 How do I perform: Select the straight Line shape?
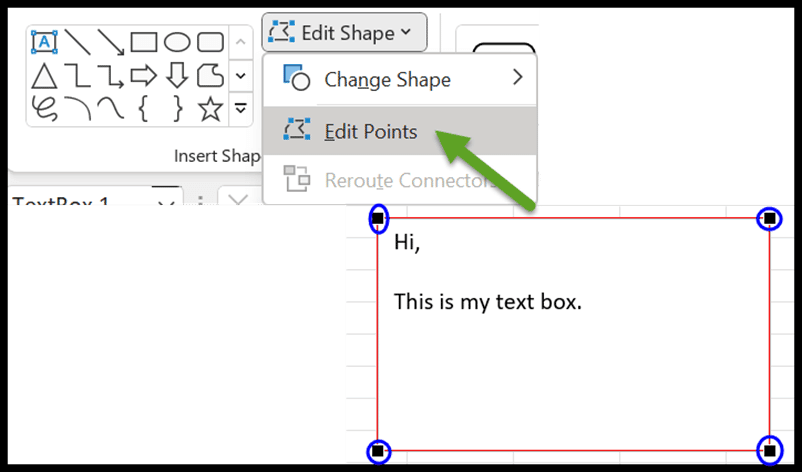pos(77,42)
